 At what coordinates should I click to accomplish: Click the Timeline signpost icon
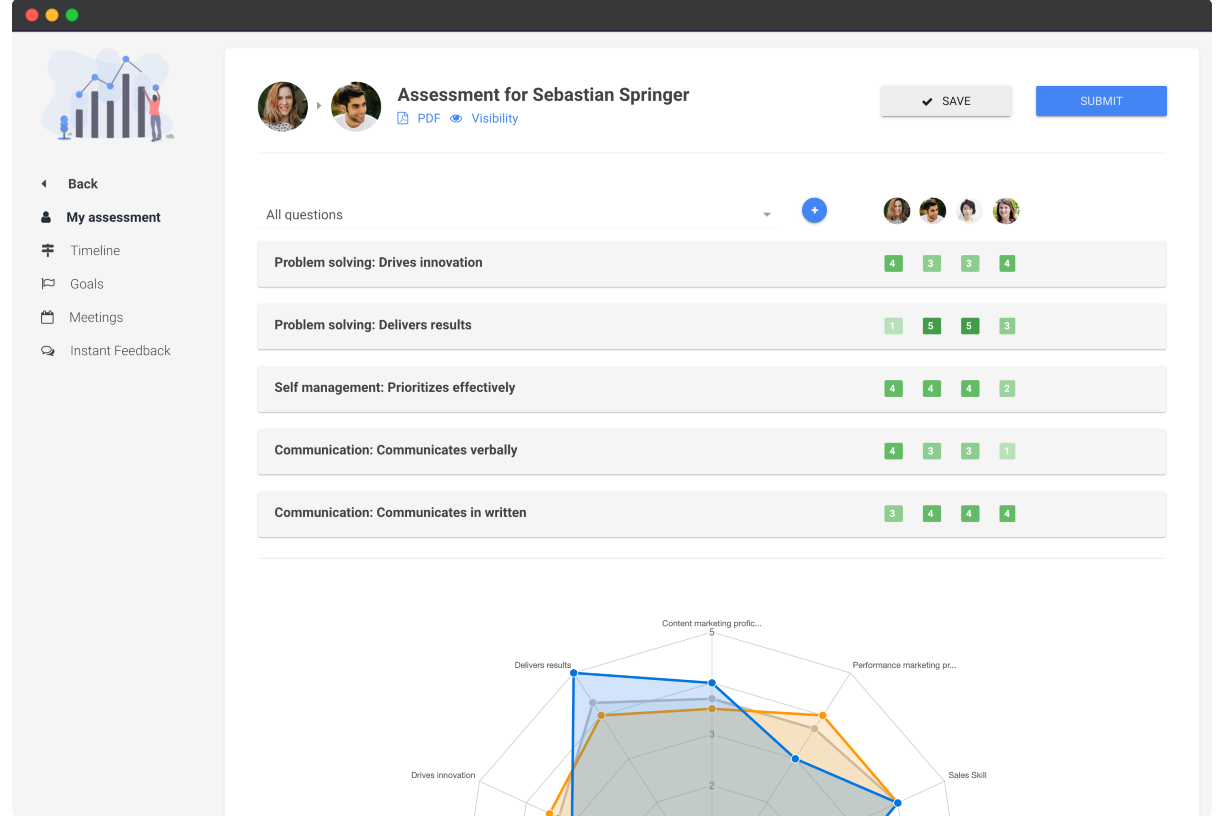[47, 251]
